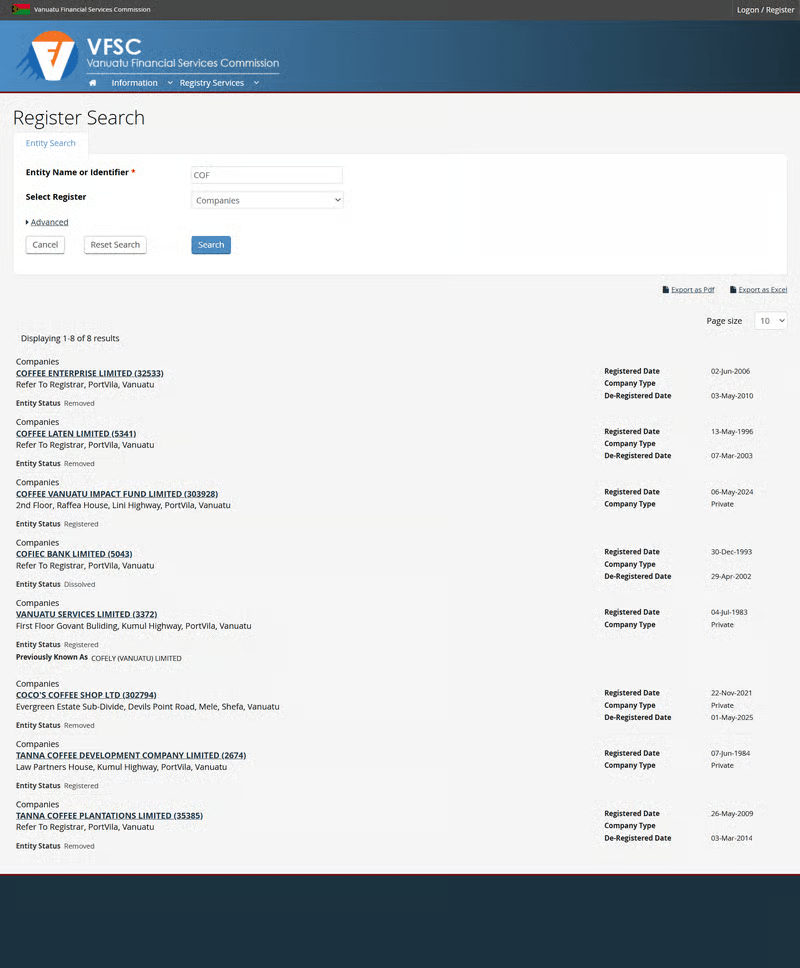Image resolution: width=800 pixels, height=968 pixels.
Task: Open COFFEE ENTERPRISE LIMITED (32533) record
Action: click(x=90, y=373)
